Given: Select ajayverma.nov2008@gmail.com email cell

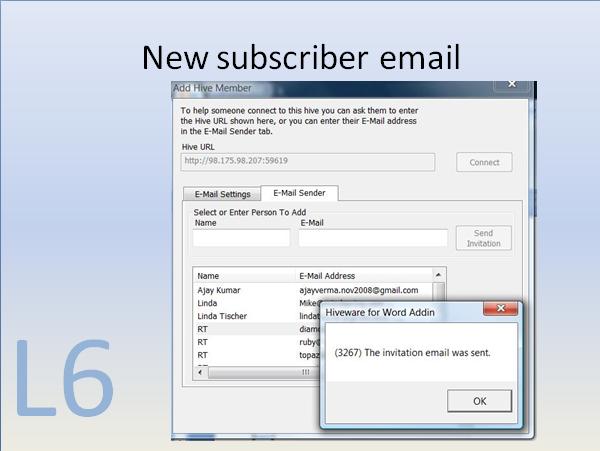Looking at the screenshot, I should pyautogui.click(x=359, y=290).
